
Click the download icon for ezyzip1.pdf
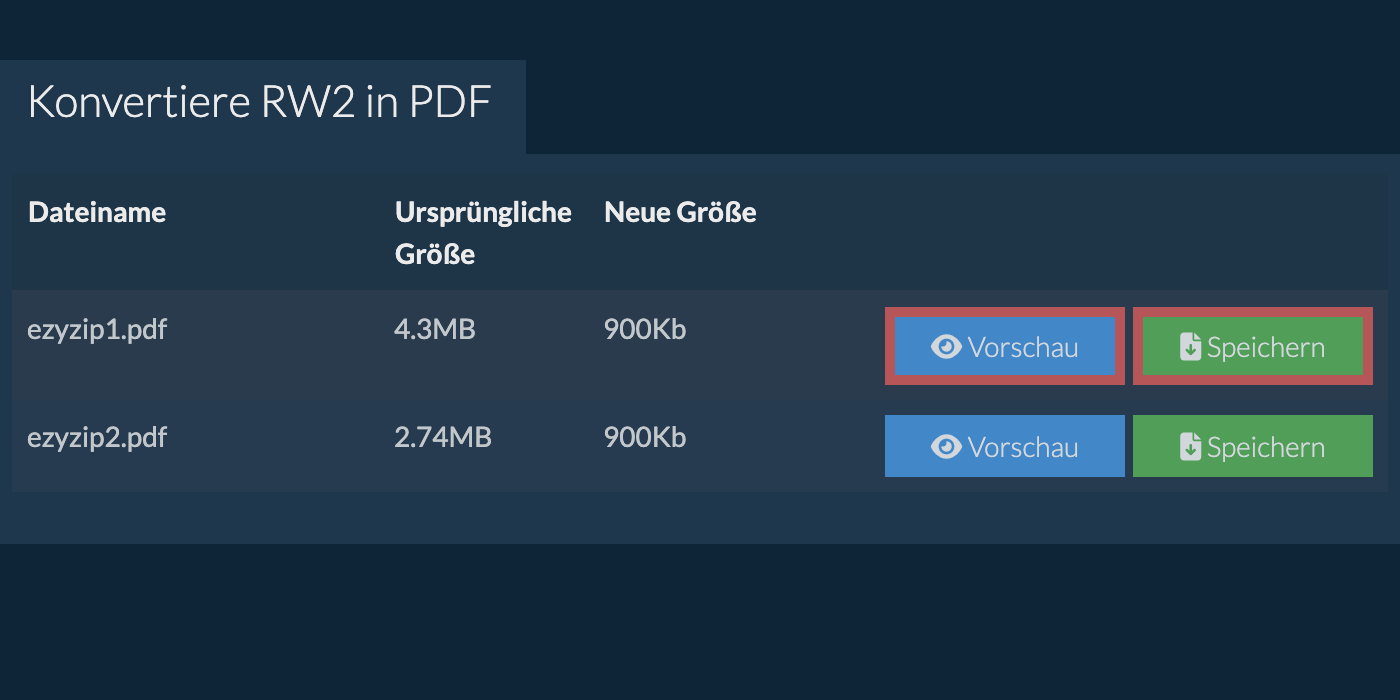(x=1190, y=347)
